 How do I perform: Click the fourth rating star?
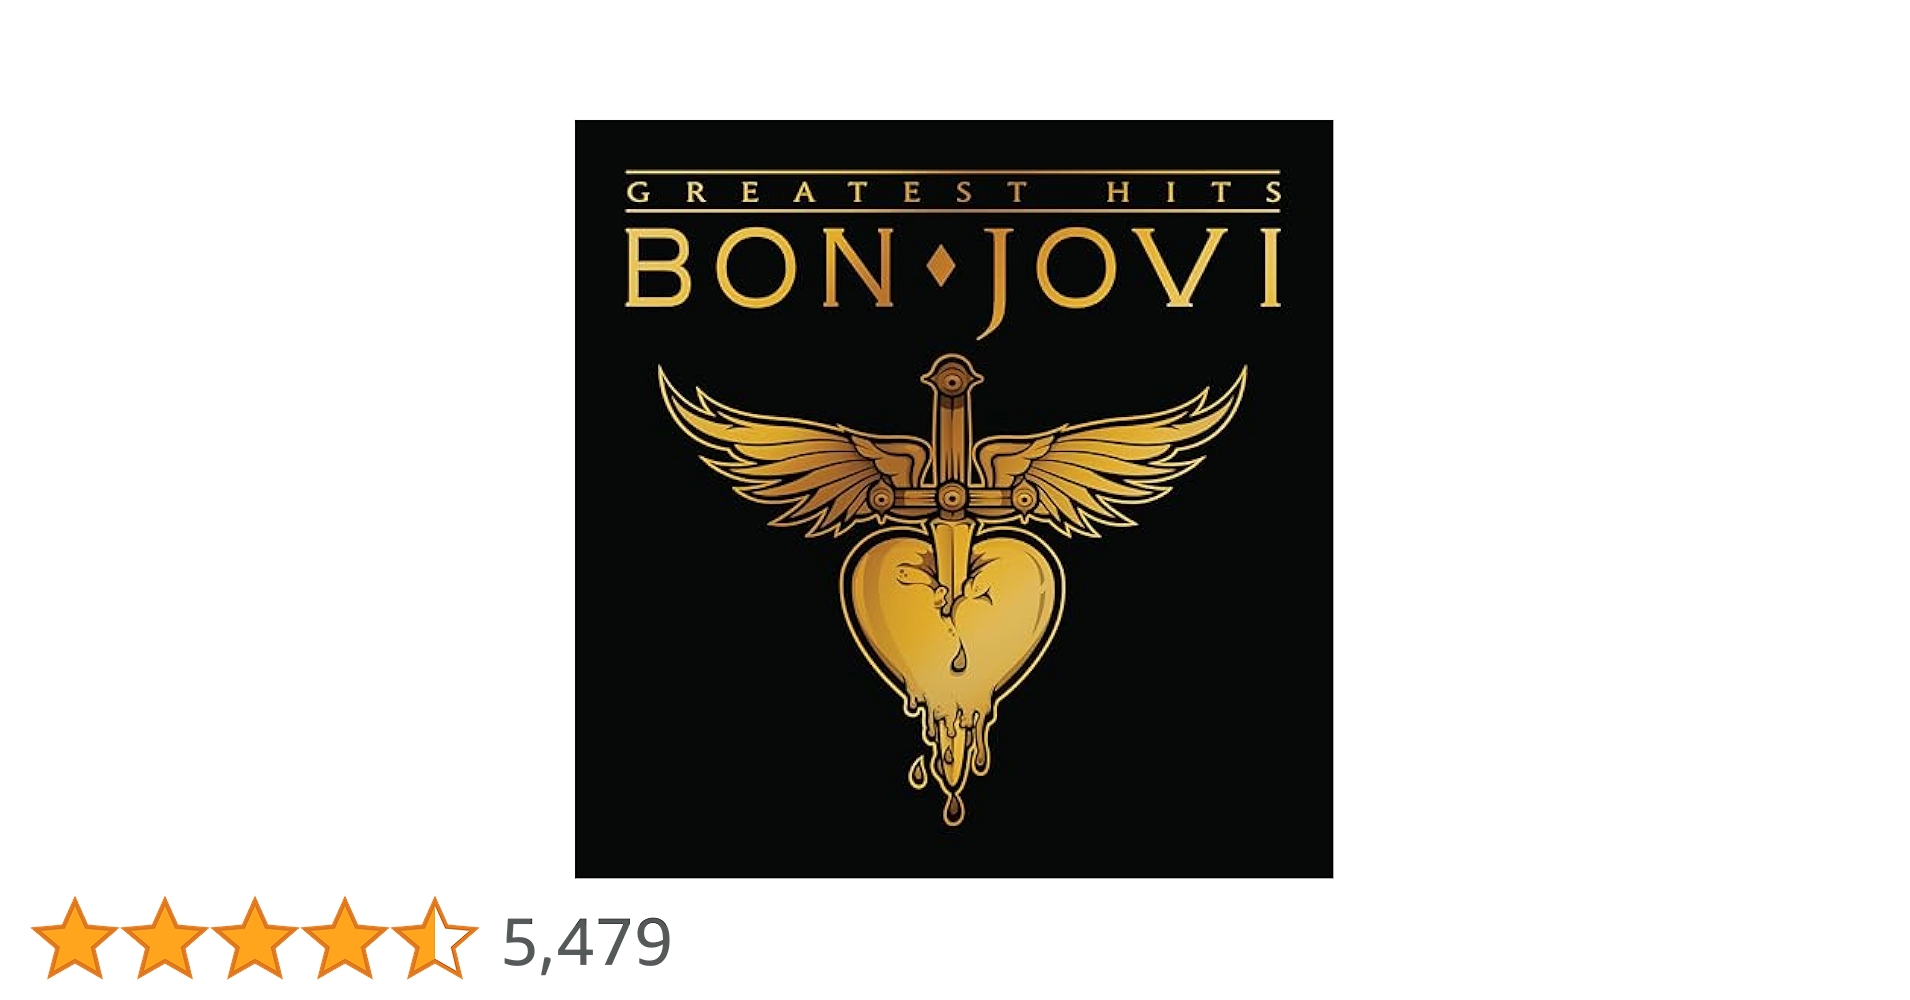[x=344, y=937]
